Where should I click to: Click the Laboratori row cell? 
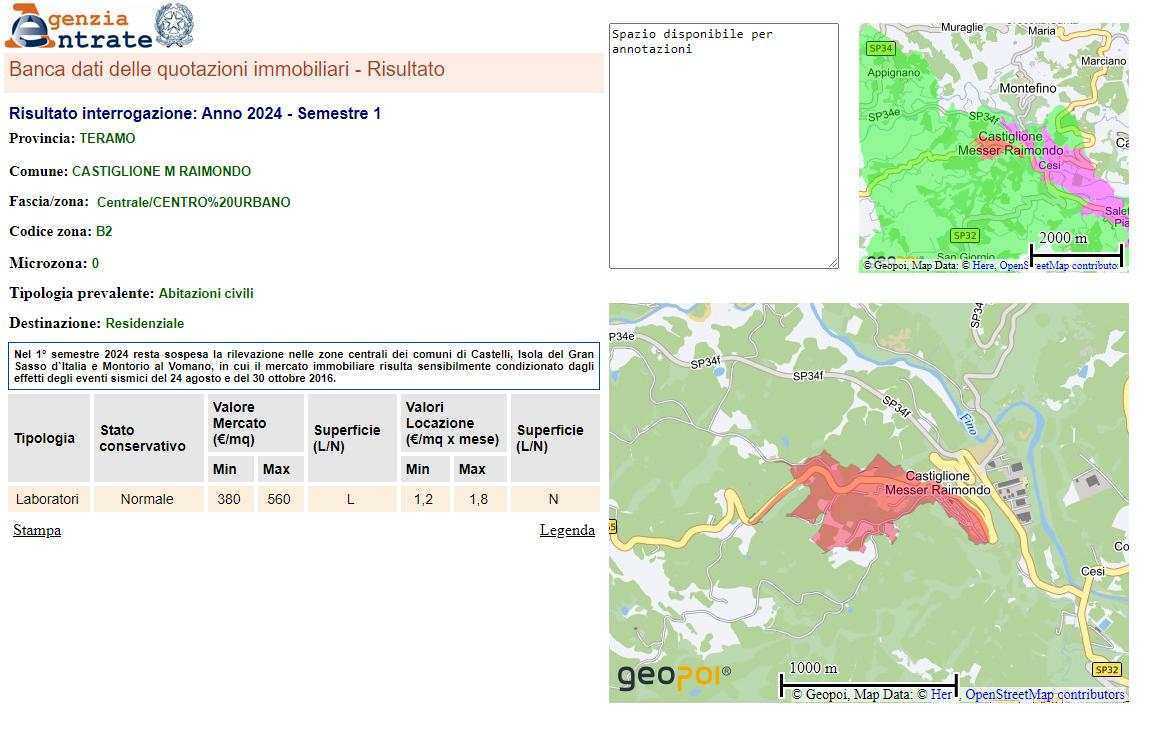coord(47,499)
